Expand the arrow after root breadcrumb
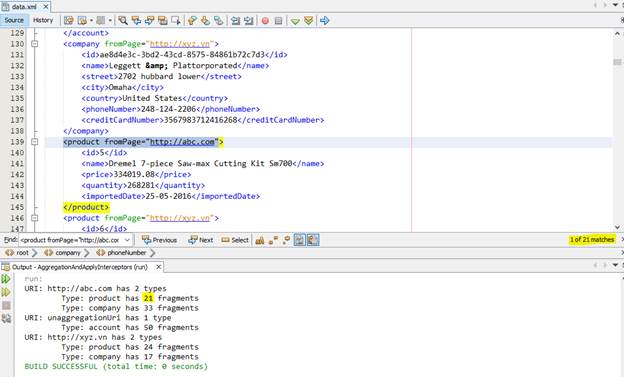Image resolution: width=624 pixels, height=377 pixels. [35, 253]
